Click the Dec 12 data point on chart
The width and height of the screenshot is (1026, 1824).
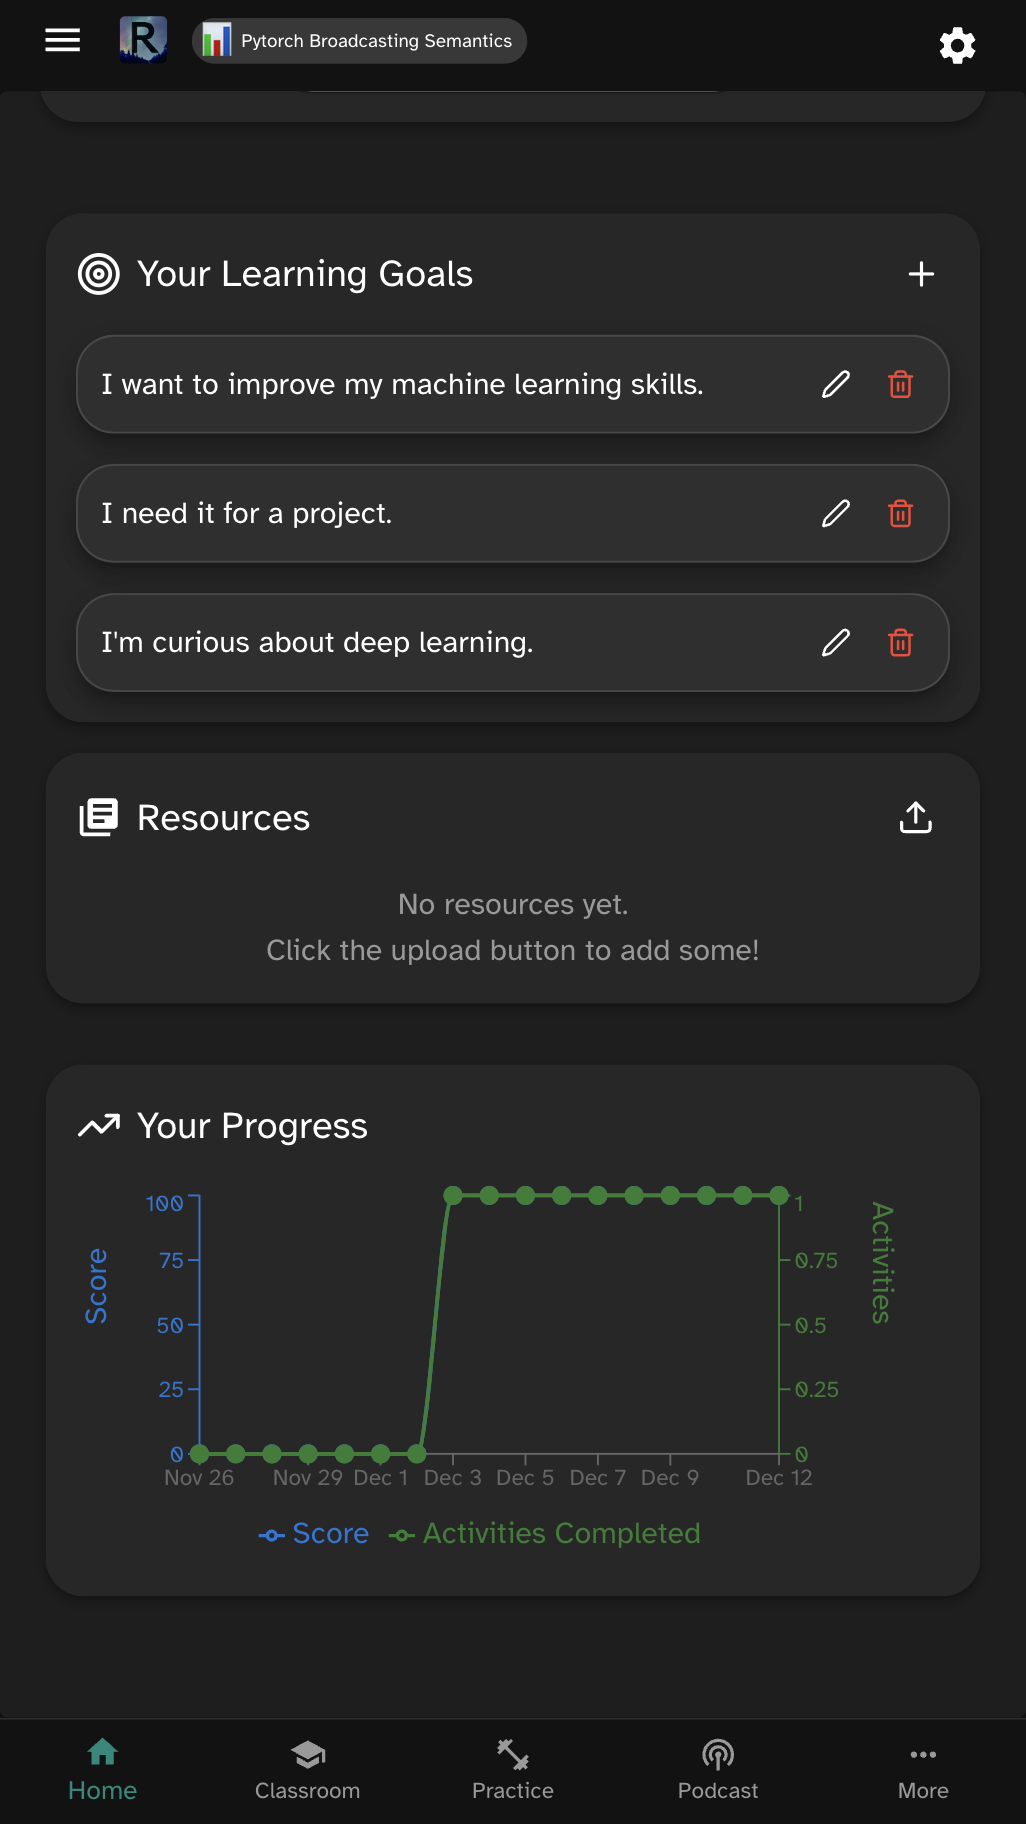pyautogui.click(x=779, y=1195)
